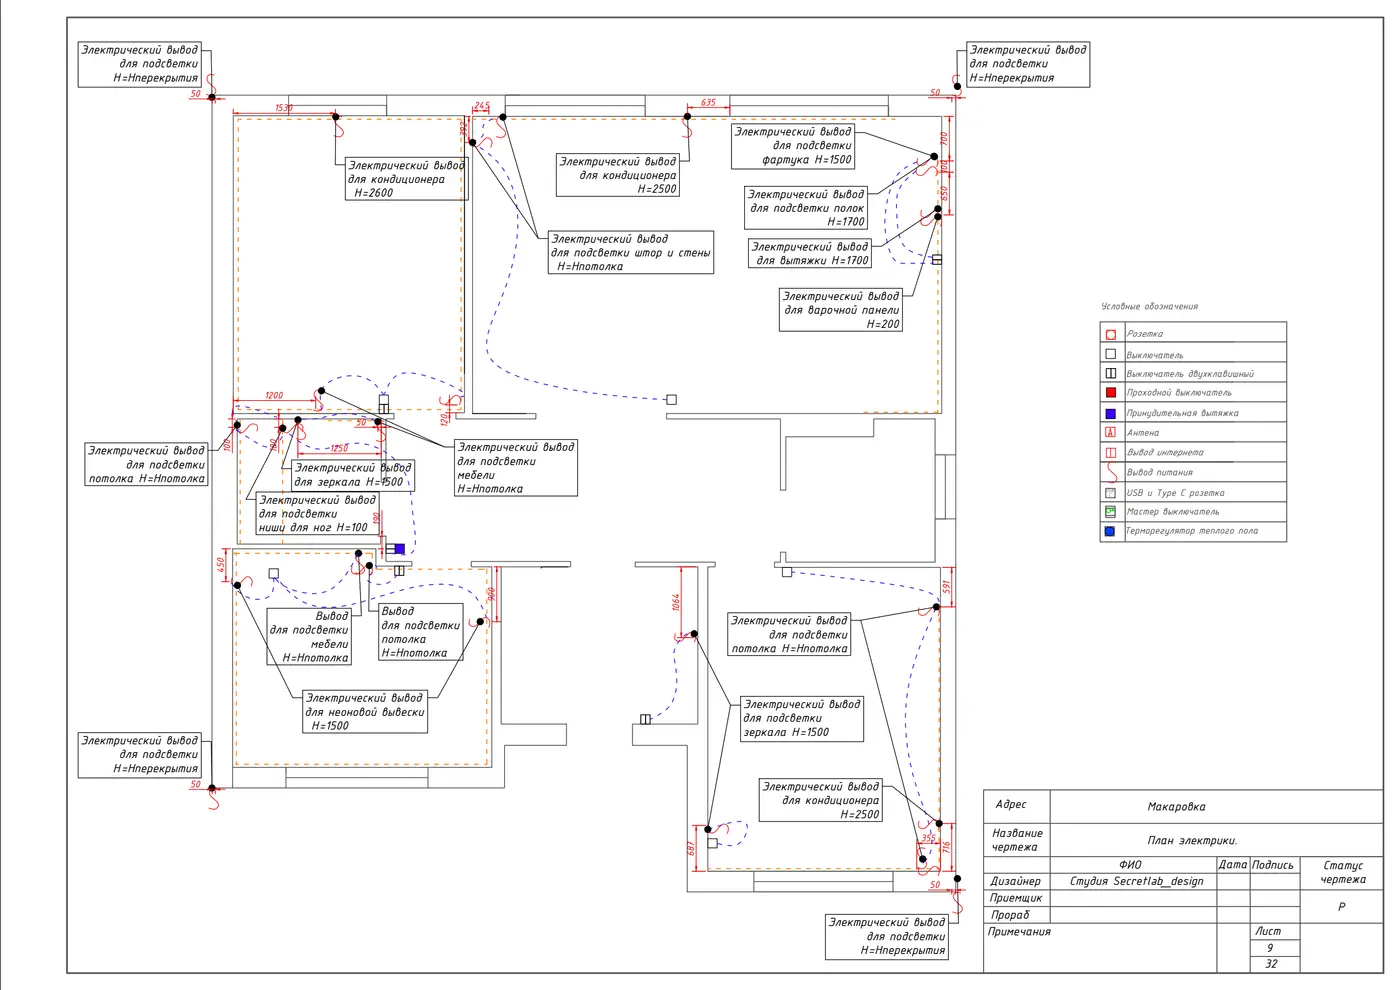Click the План электрики. drawing title
Screen dimensions: 1400x990
pyautogui.click(x=1192, y=840)
